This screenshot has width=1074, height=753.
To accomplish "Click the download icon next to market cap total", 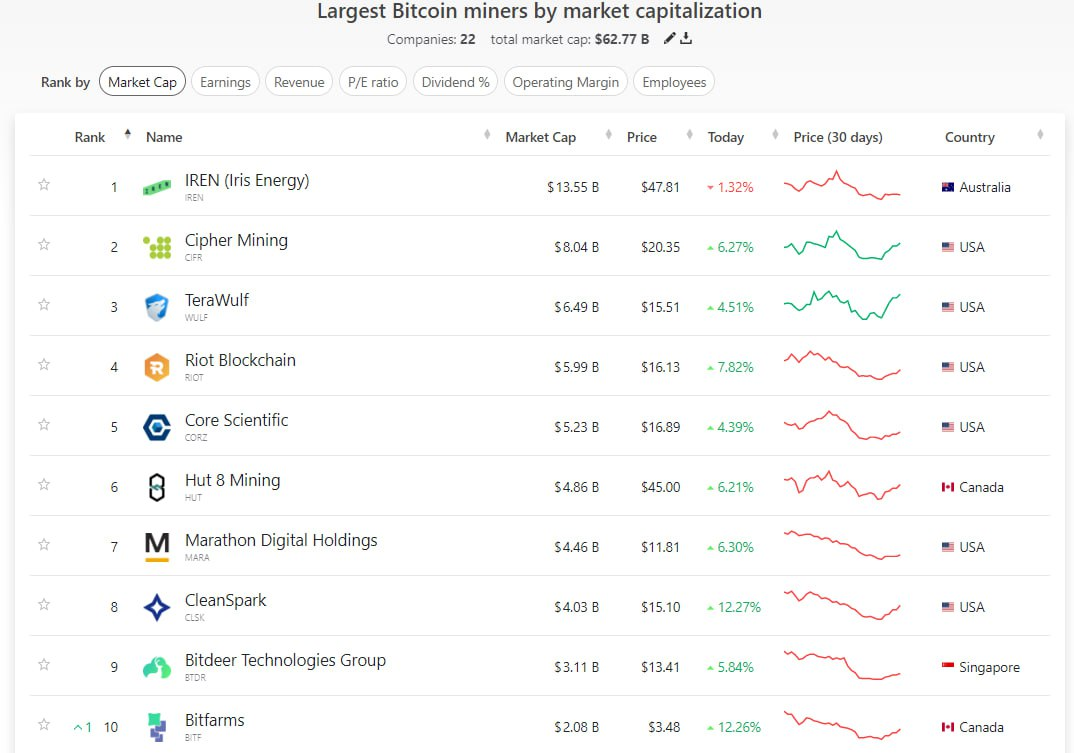I will coord(686,39).
